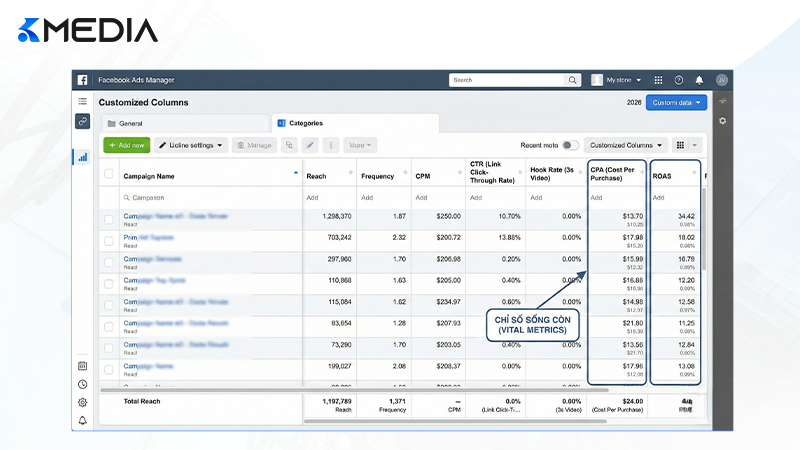Check the row with reach 83,654
The image size is (800, 450).
pyautogui.click(x=109, y=327)
